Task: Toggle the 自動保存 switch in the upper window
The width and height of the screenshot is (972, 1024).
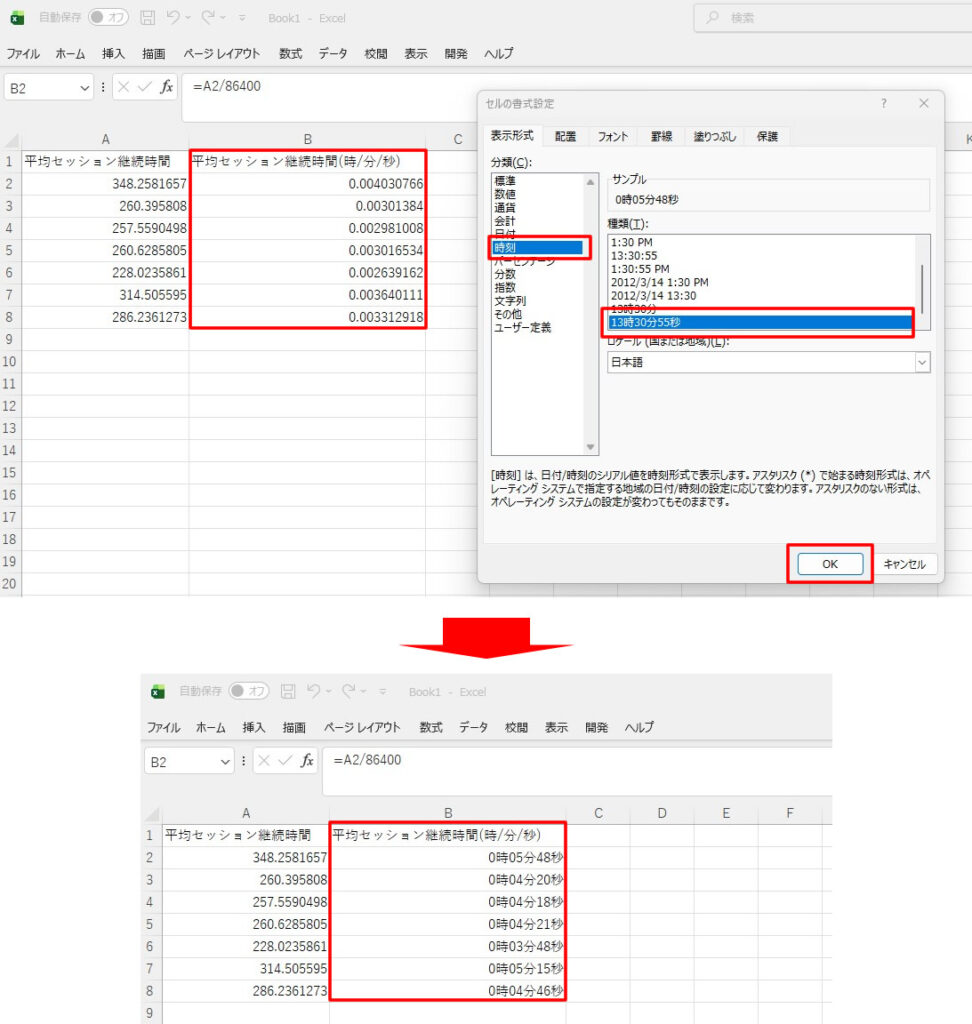Action: pyautogui.click(x=108, y=18)
